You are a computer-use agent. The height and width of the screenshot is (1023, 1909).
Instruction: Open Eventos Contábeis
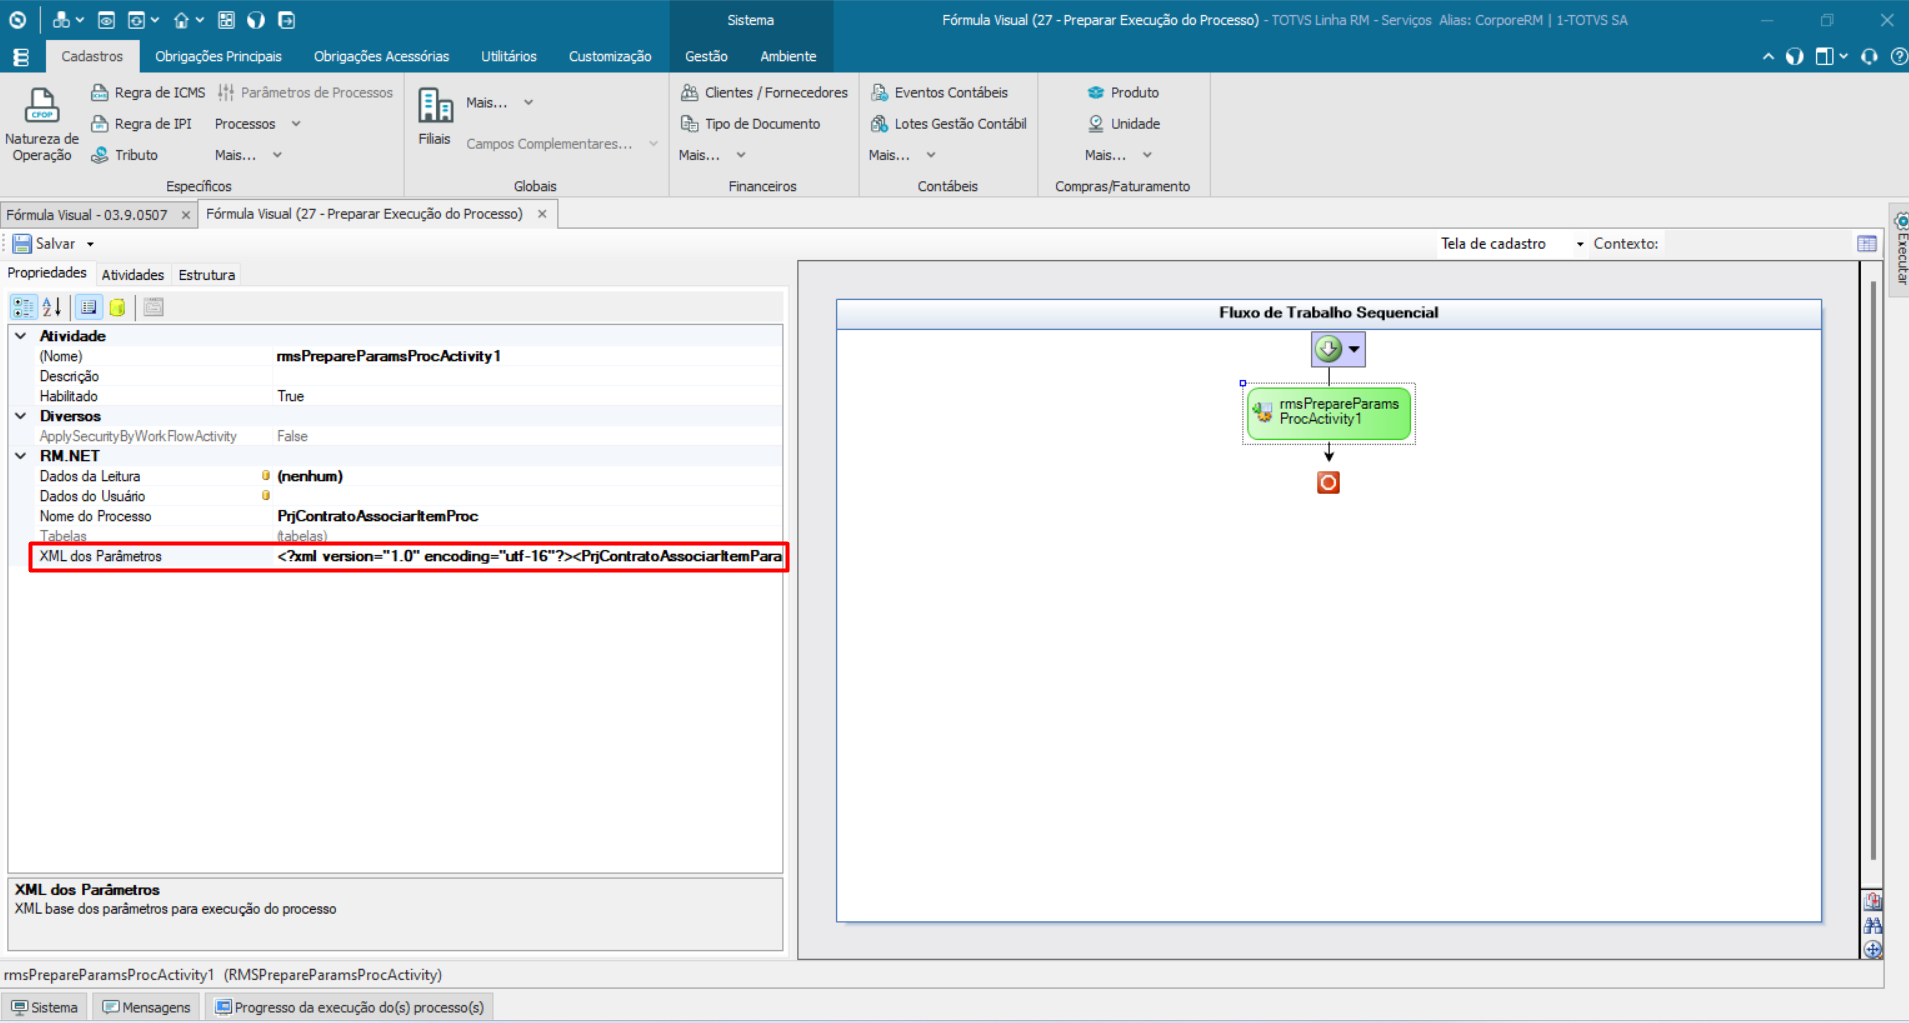point(939,92)
